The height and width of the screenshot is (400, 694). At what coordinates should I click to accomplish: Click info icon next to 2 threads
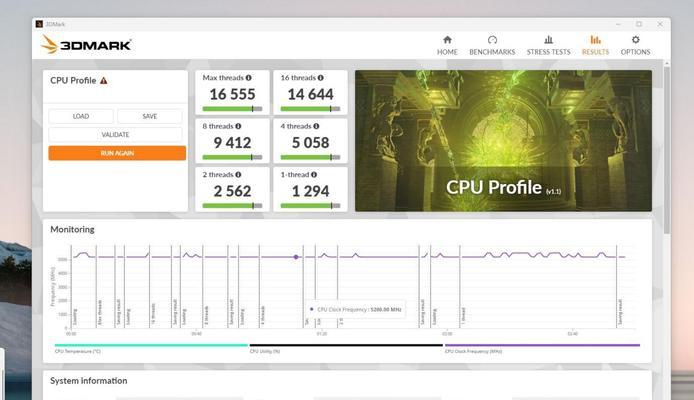[238, 174]
